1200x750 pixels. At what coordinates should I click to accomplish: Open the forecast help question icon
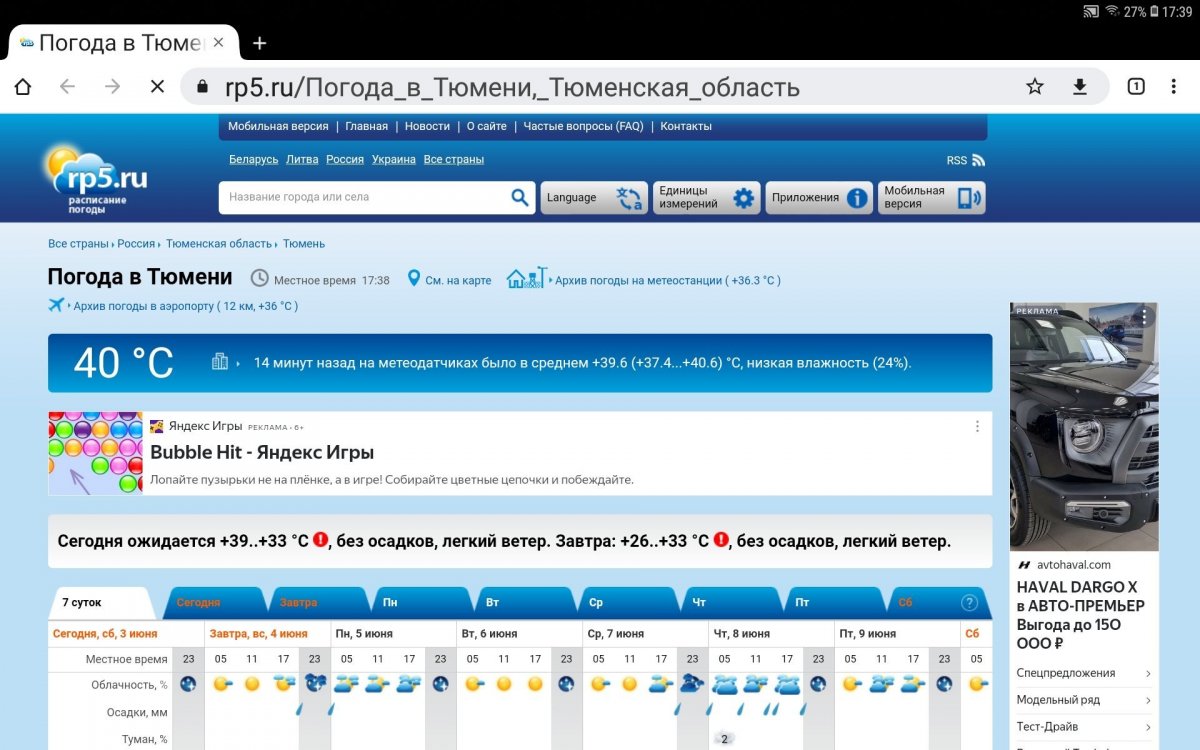point(968,603)
